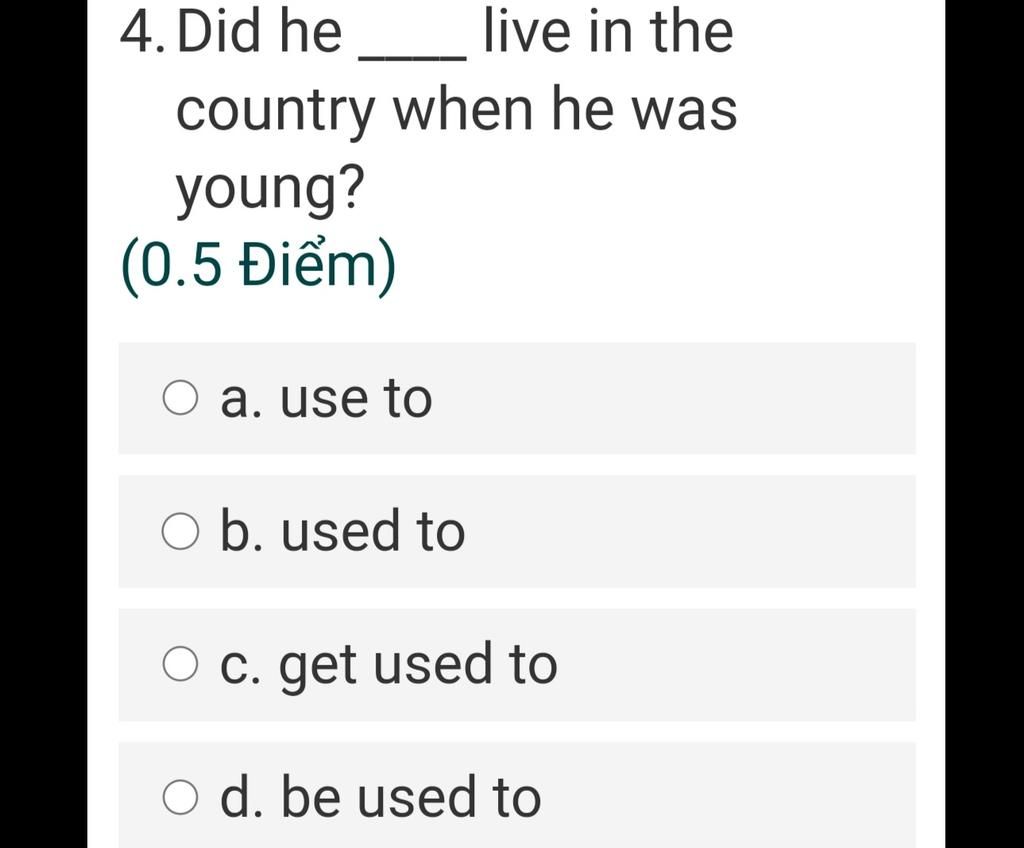Click blank gray space in option d row
Image resolution: width=1024 pixels, height=848 pixels.
click(728, 798)
